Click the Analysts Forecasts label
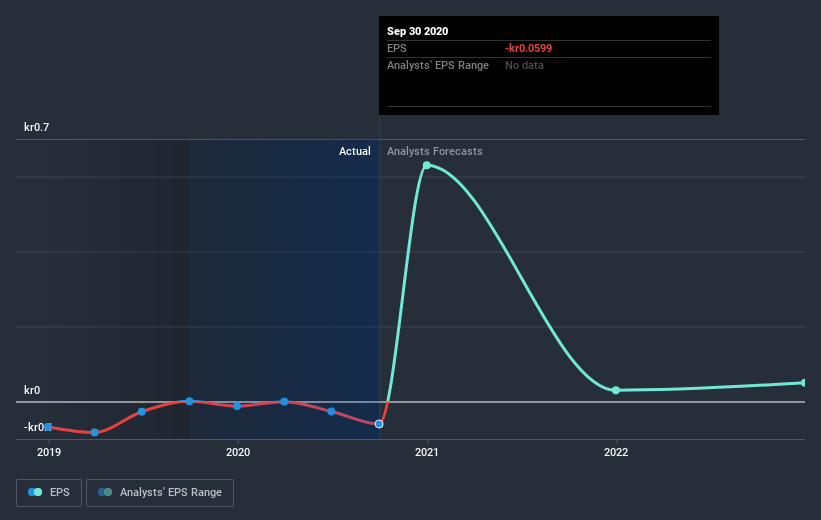821x520 pixels. tap(435, 151)
